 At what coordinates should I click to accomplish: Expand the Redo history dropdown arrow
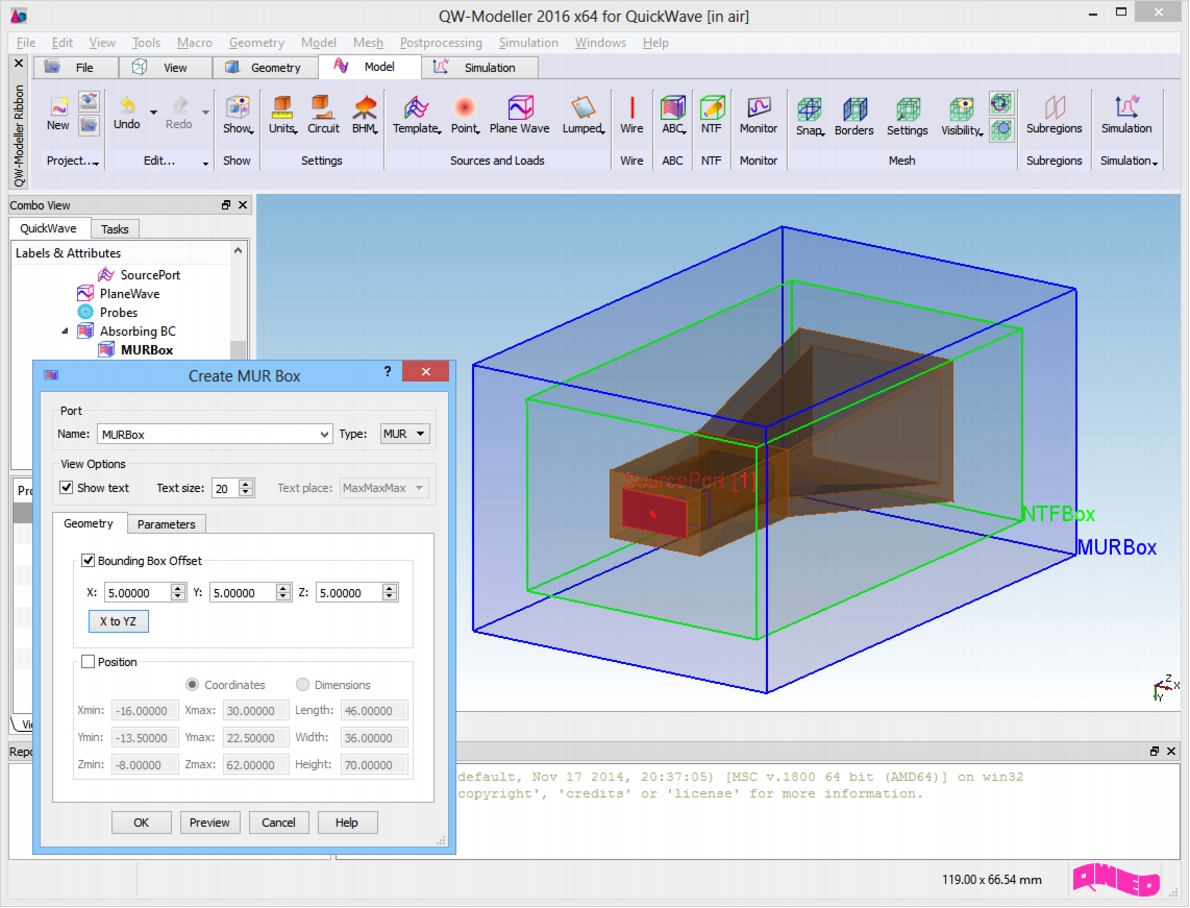206,112
